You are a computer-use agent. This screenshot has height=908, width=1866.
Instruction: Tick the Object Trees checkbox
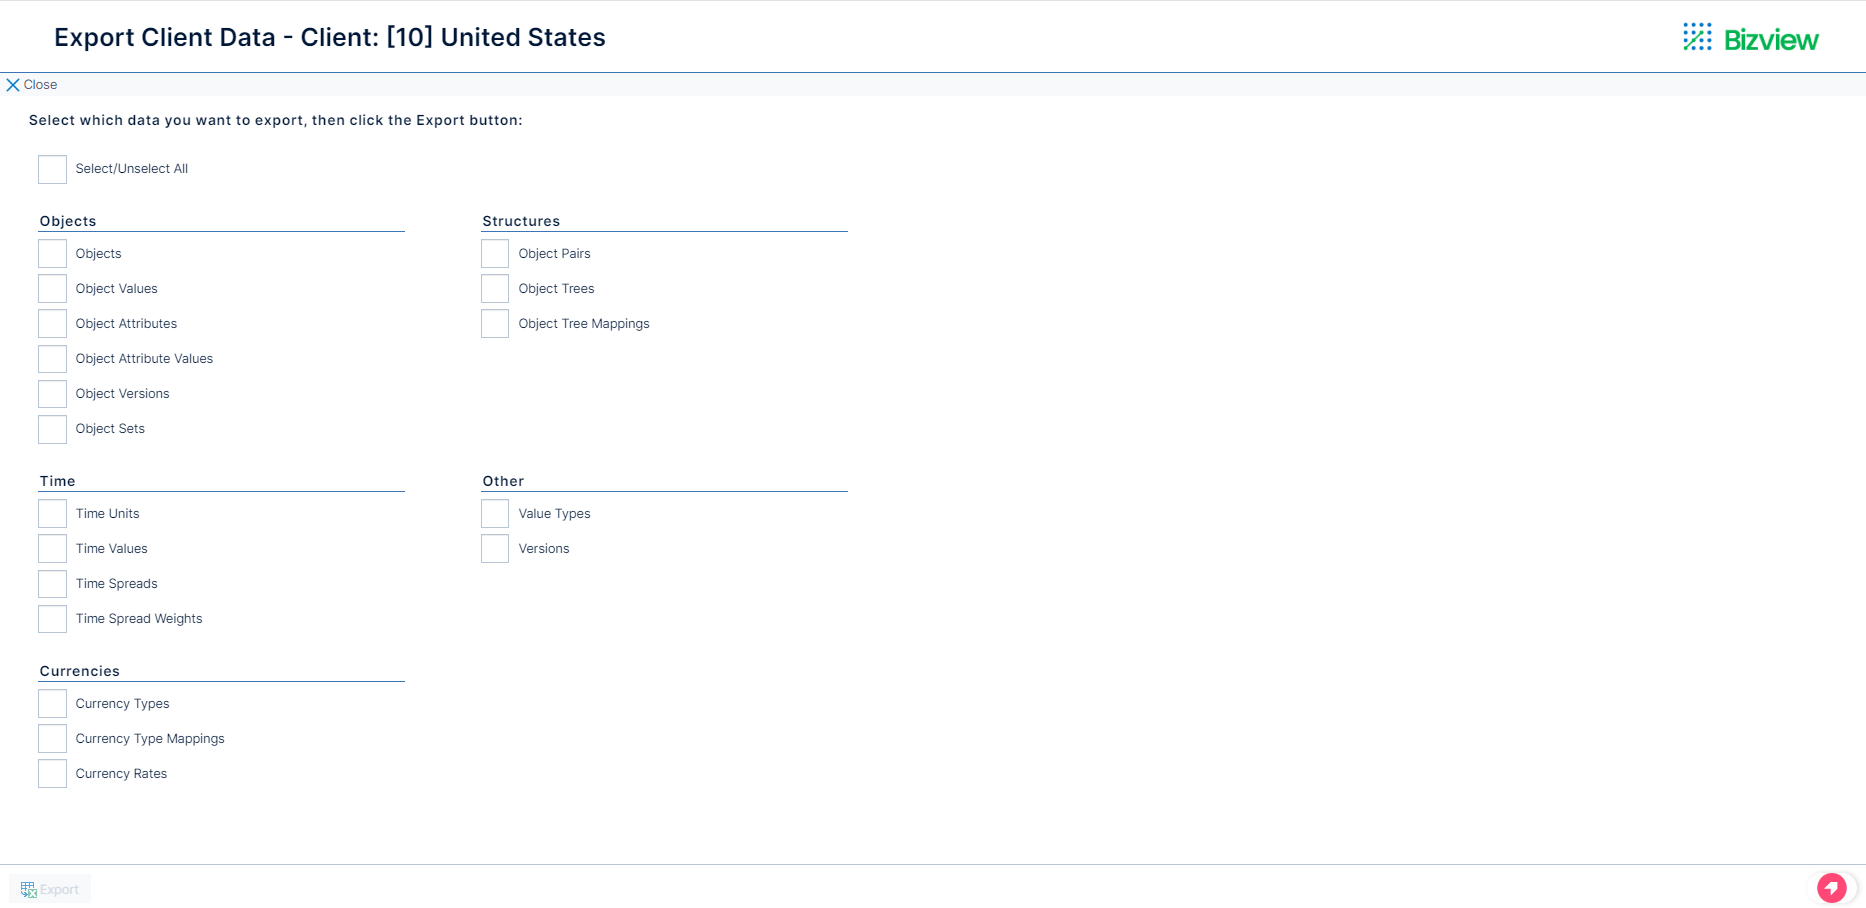(495, 289)
